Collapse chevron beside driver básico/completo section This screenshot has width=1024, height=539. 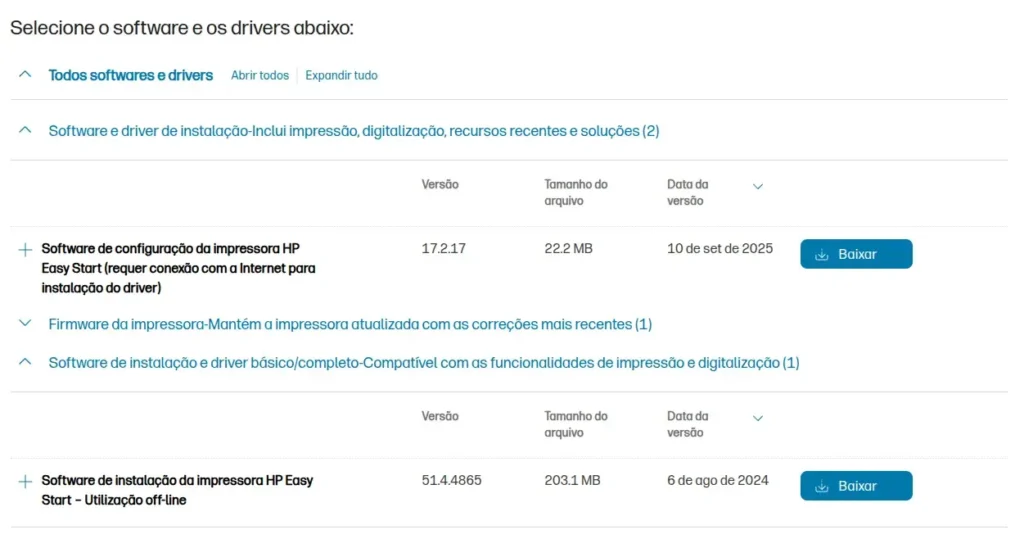pyautogui.click(x=26, y=363)
